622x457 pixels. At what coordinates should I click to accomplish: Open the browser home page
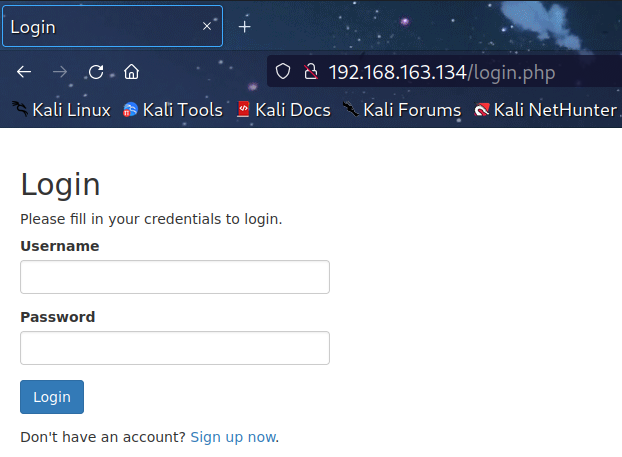click(x=131, y=72)
